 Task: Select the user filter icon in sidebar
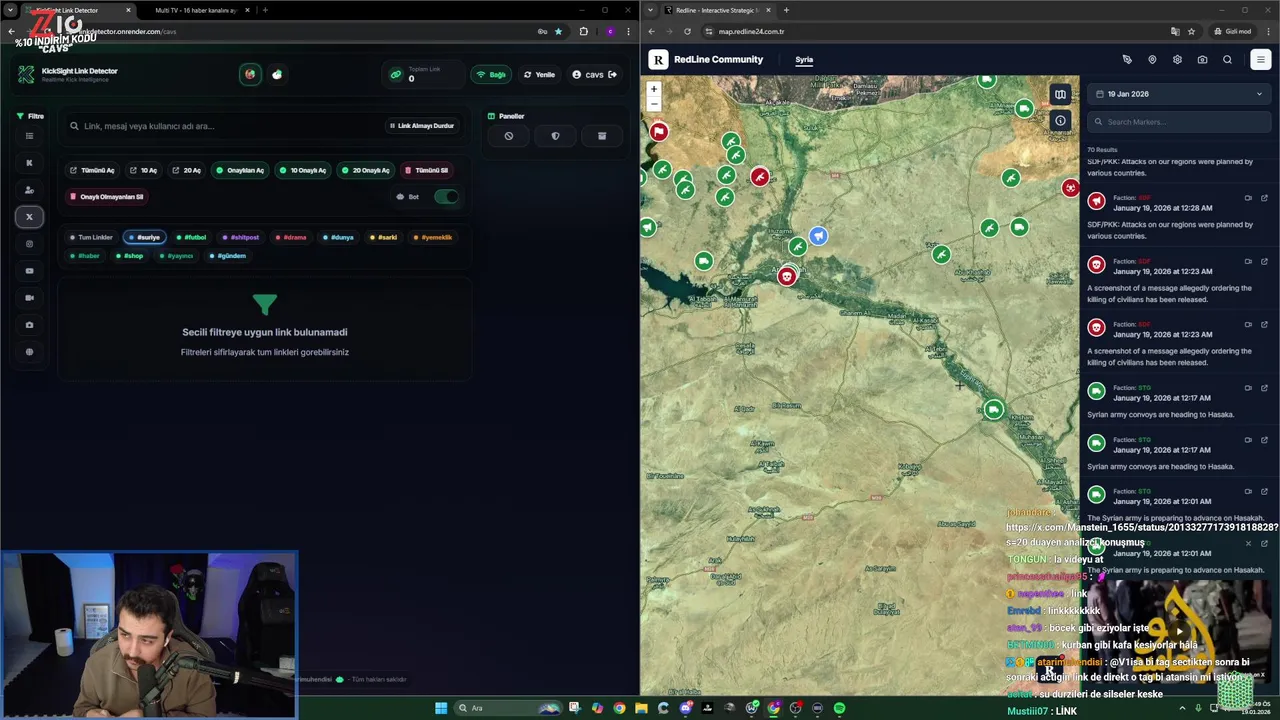29,190
